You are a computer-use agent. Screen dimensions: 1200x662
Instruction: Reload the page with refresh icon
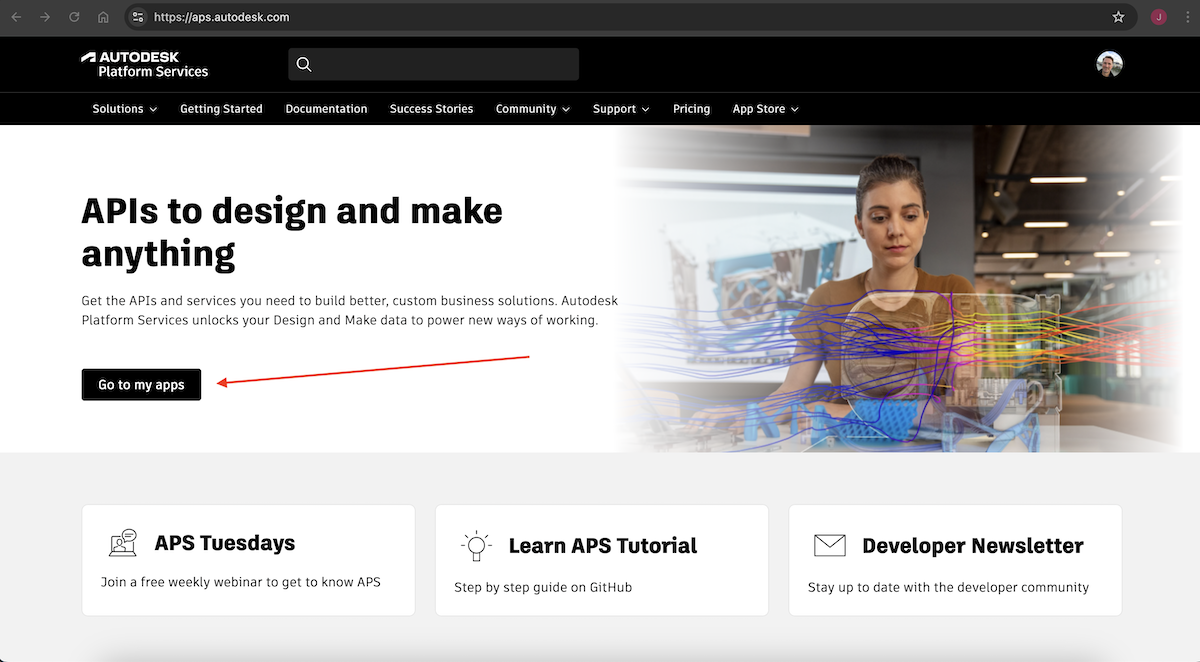[x=74, y=17]
